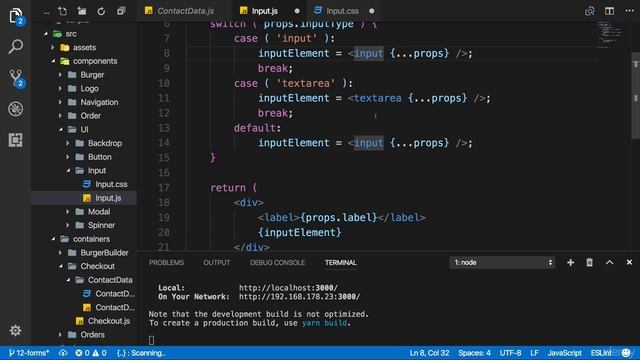
Task: Open the 192.168.178.23:3000 network link
Action: [300, 297]
